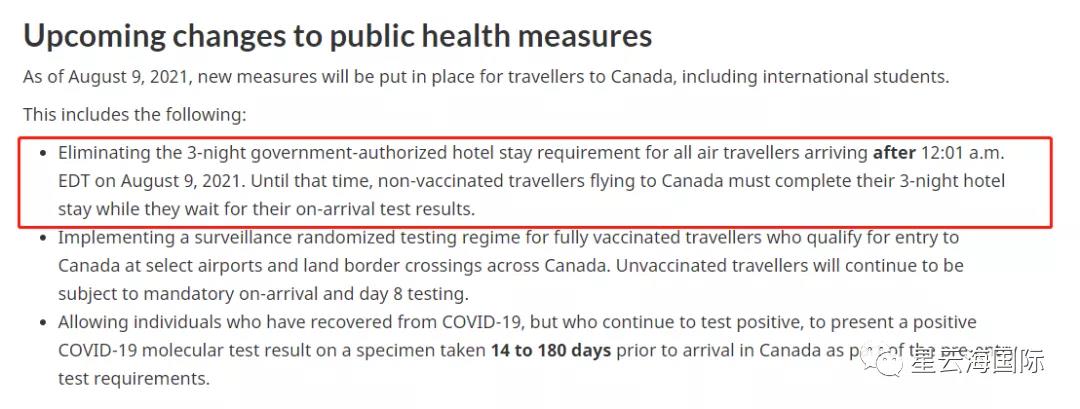
Task: Click the bullet dot before "Allowing individuals"
Action: pyautogui.click(x=42, y=323)
